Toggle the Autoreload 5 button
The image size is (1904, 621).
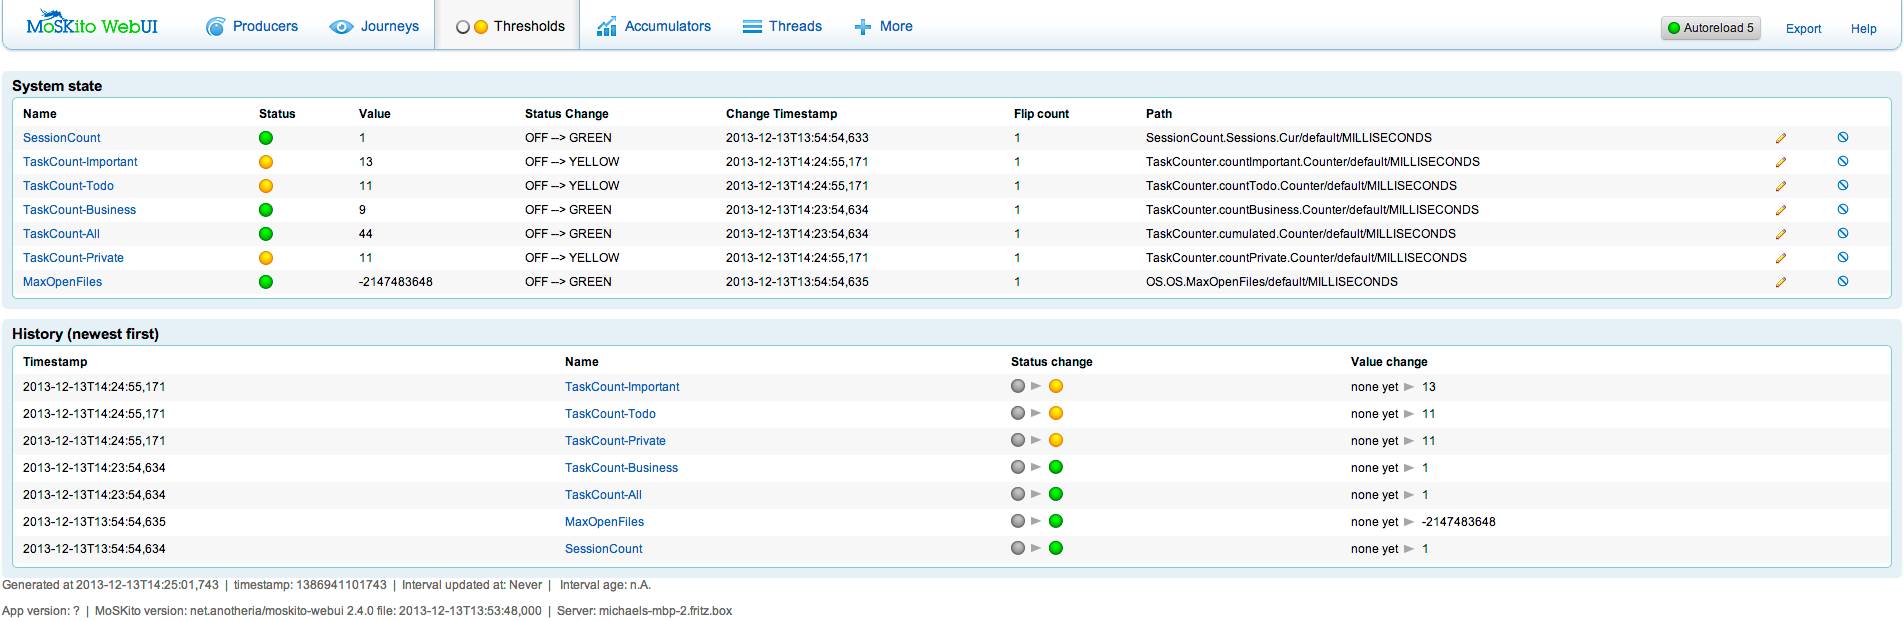pos(1711,28)
